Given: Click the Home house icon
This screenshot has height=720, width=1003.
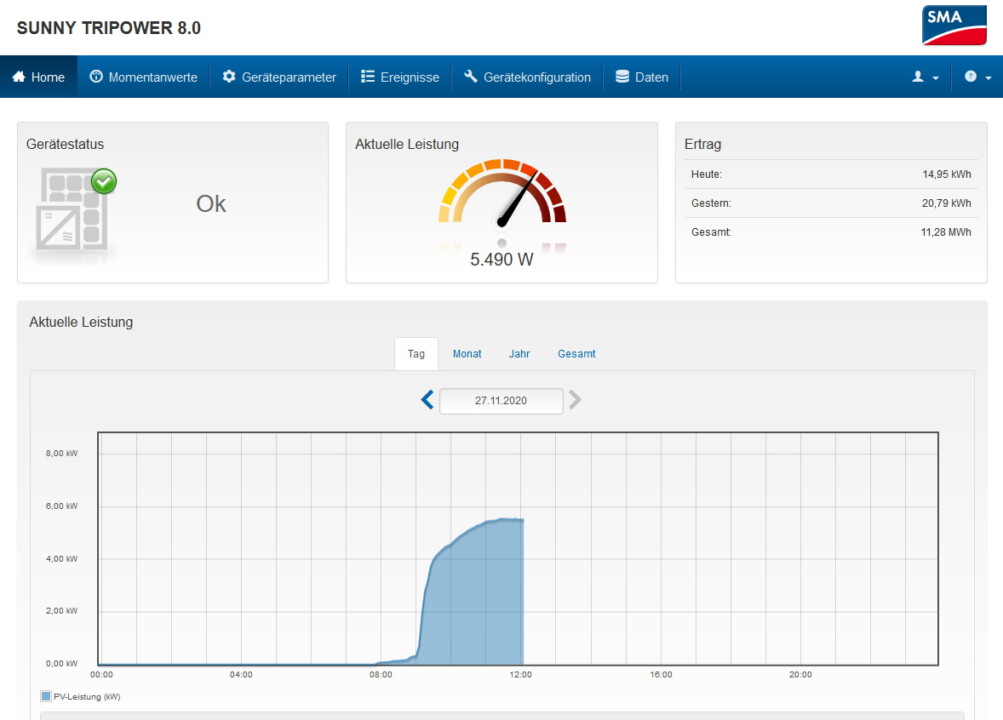Looking at the screenshot, I should tap(19, 77).
